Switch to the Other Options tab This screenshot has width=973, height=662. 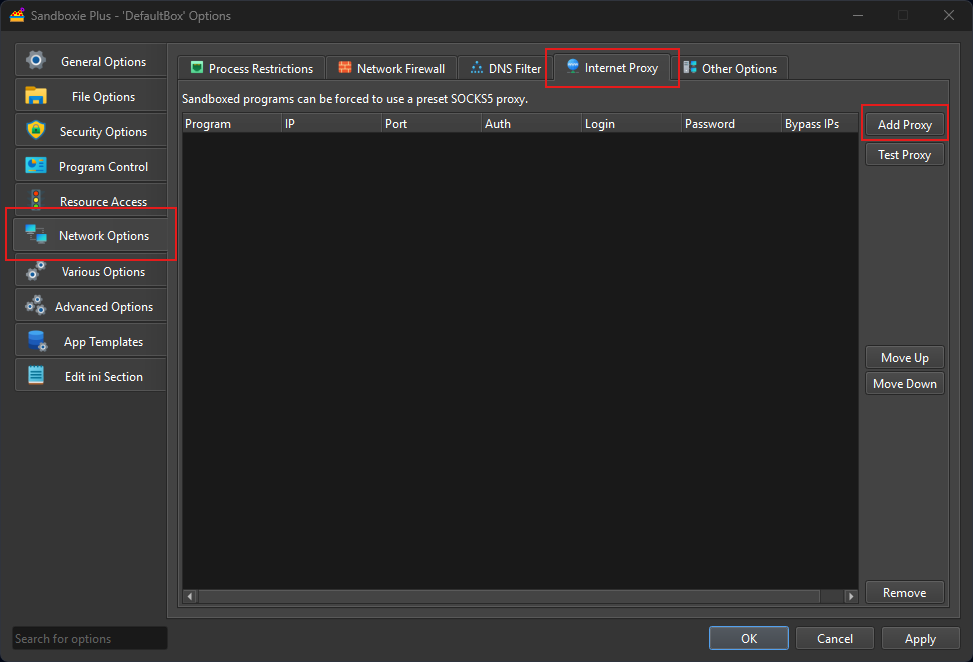[732, 68]
